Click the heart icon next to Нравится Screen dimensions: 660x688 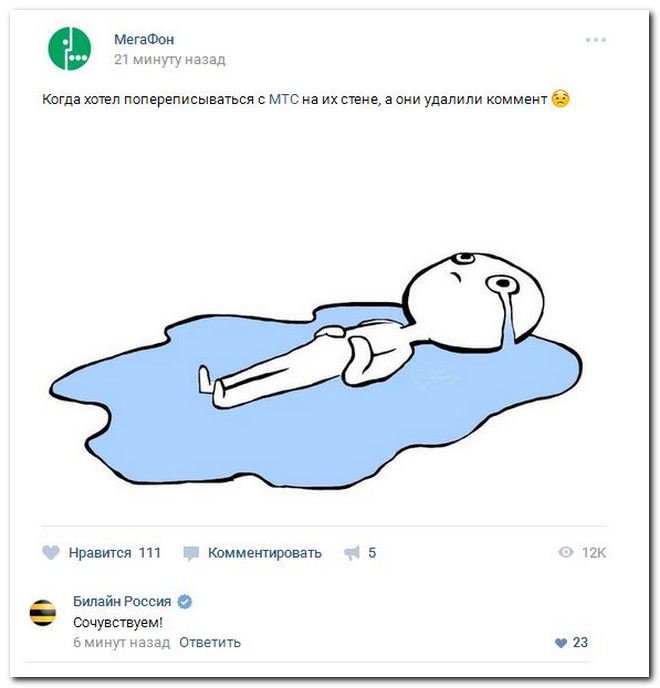click(51, 552)
